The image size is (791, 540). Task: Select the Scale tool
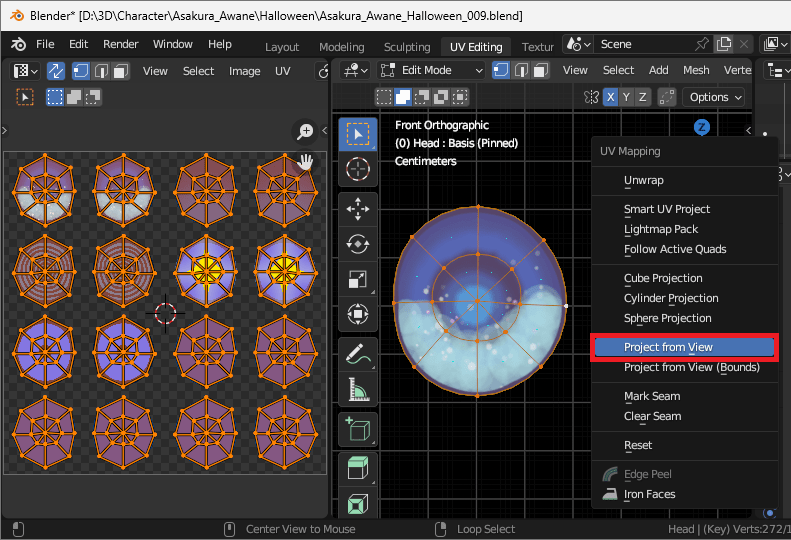click(x=357, y=278)
